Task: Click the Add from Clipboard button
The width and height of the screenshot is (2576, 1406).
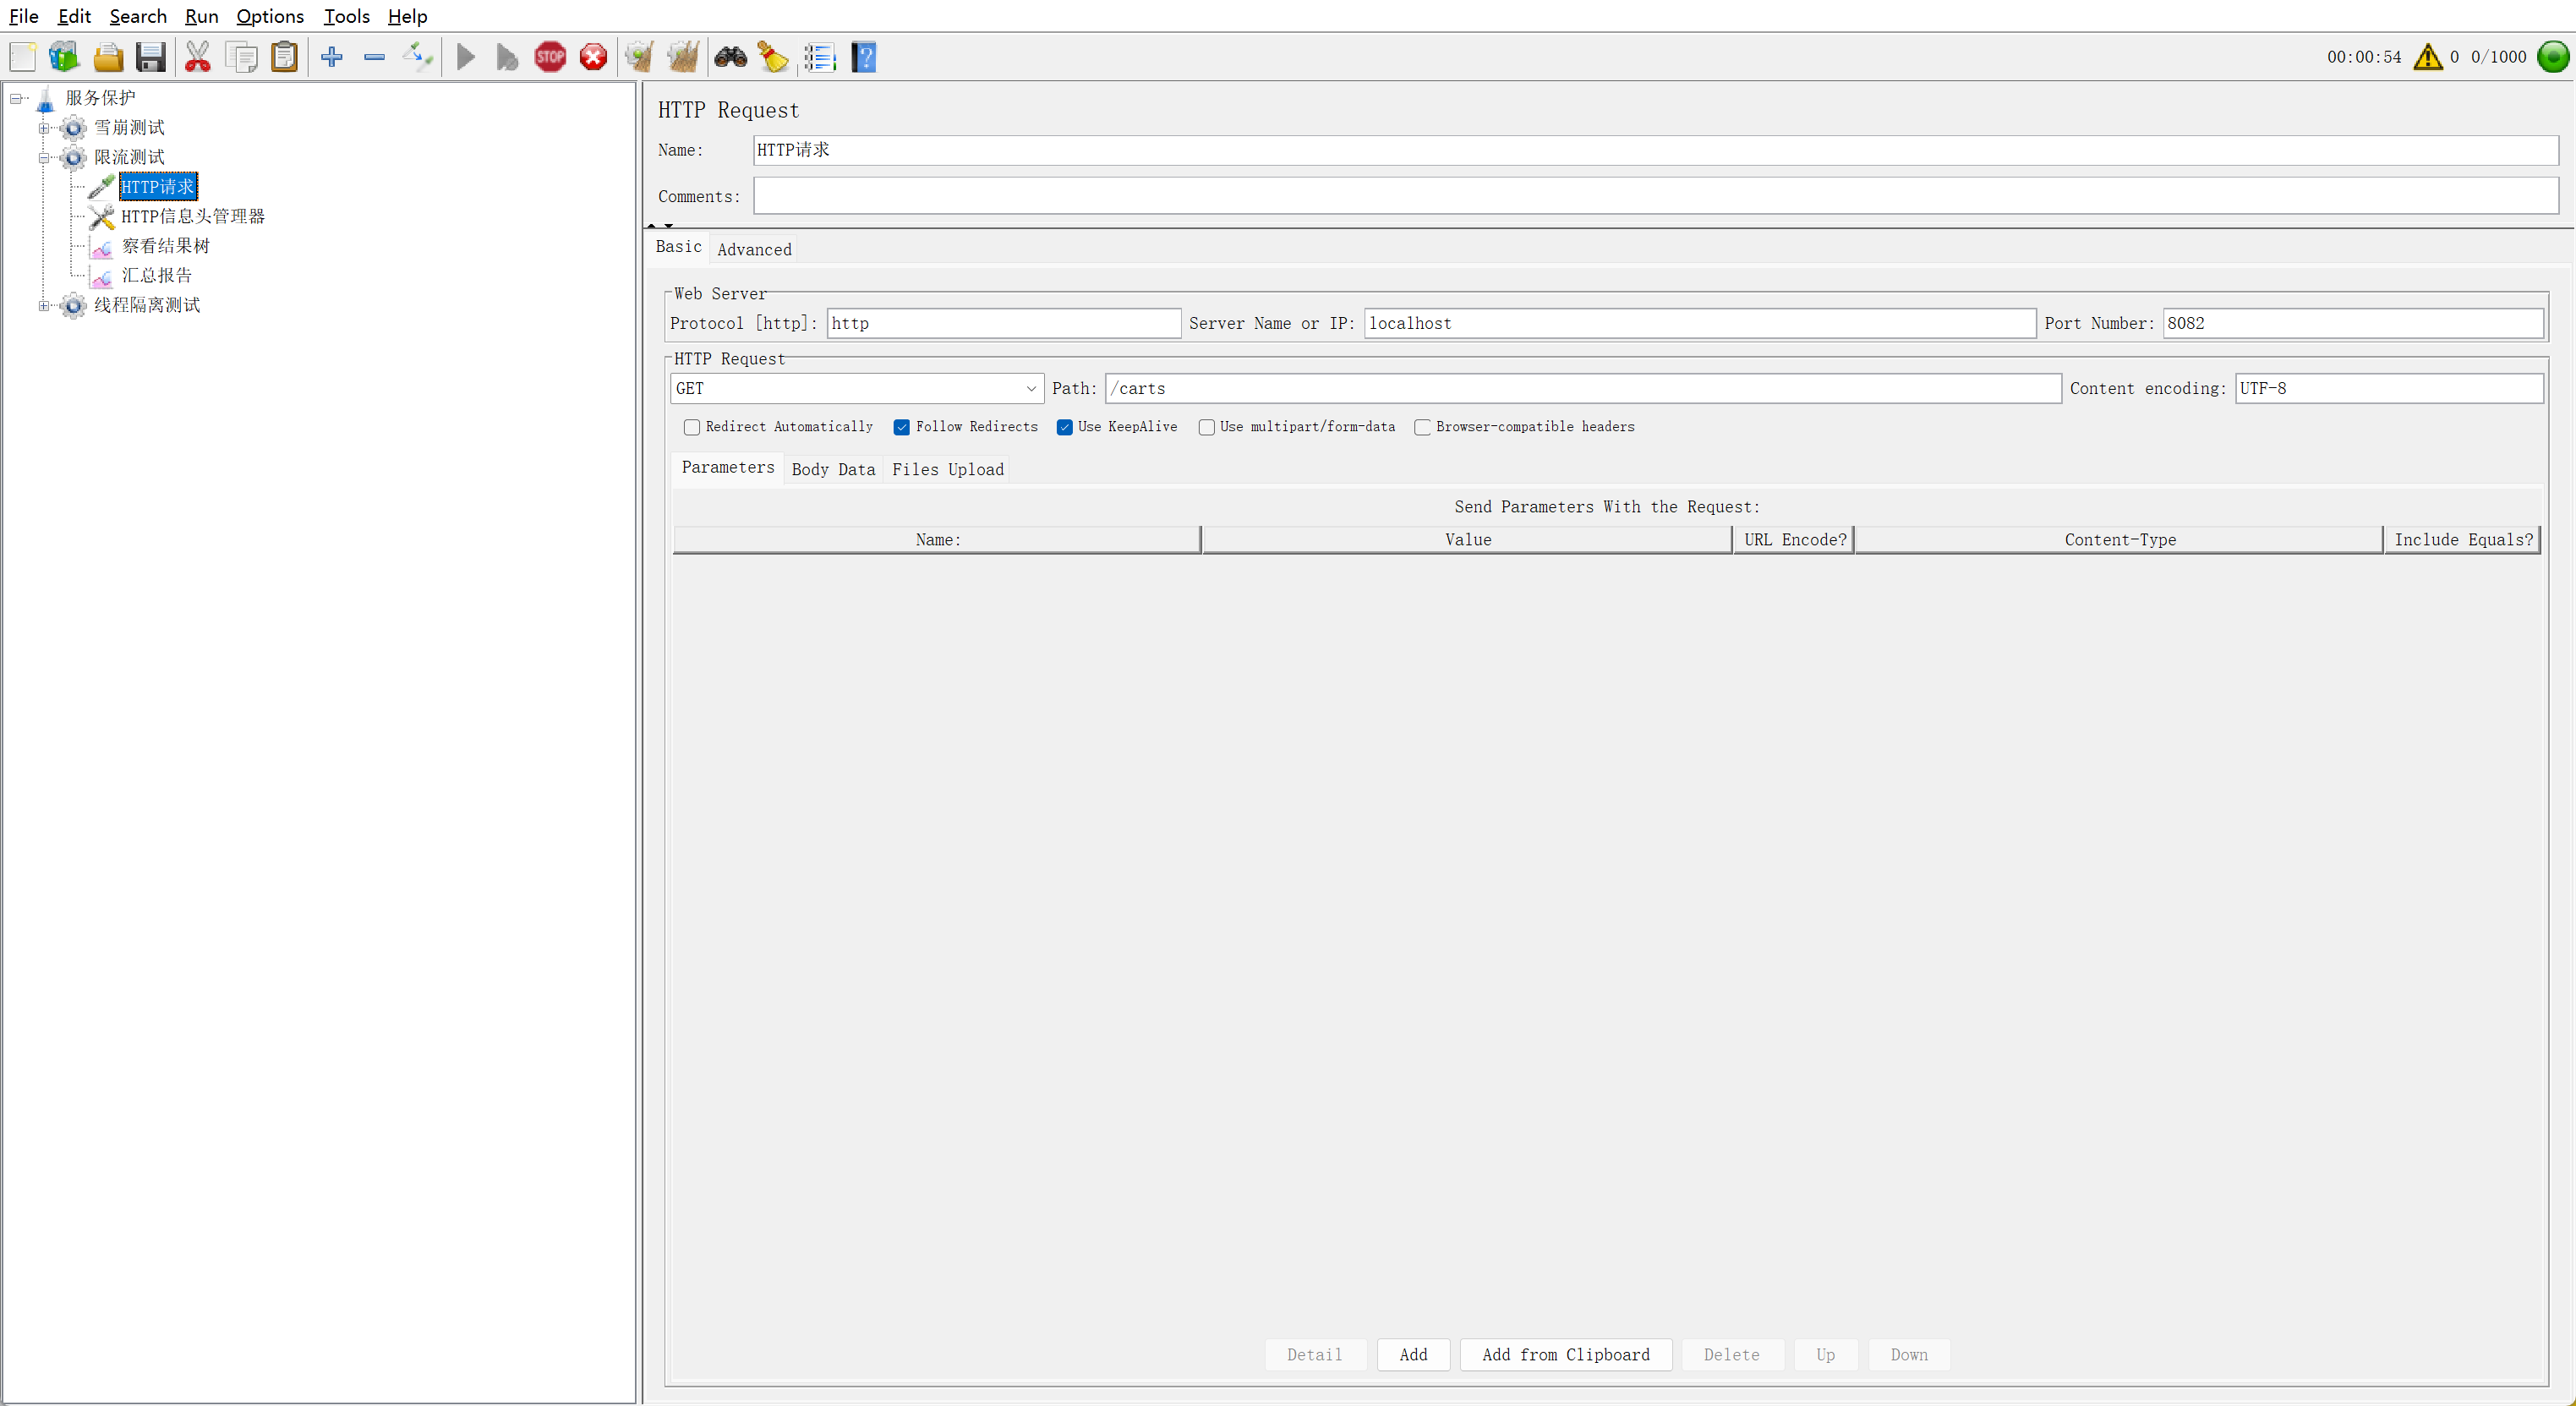Action: (x=1565, y=1354)
